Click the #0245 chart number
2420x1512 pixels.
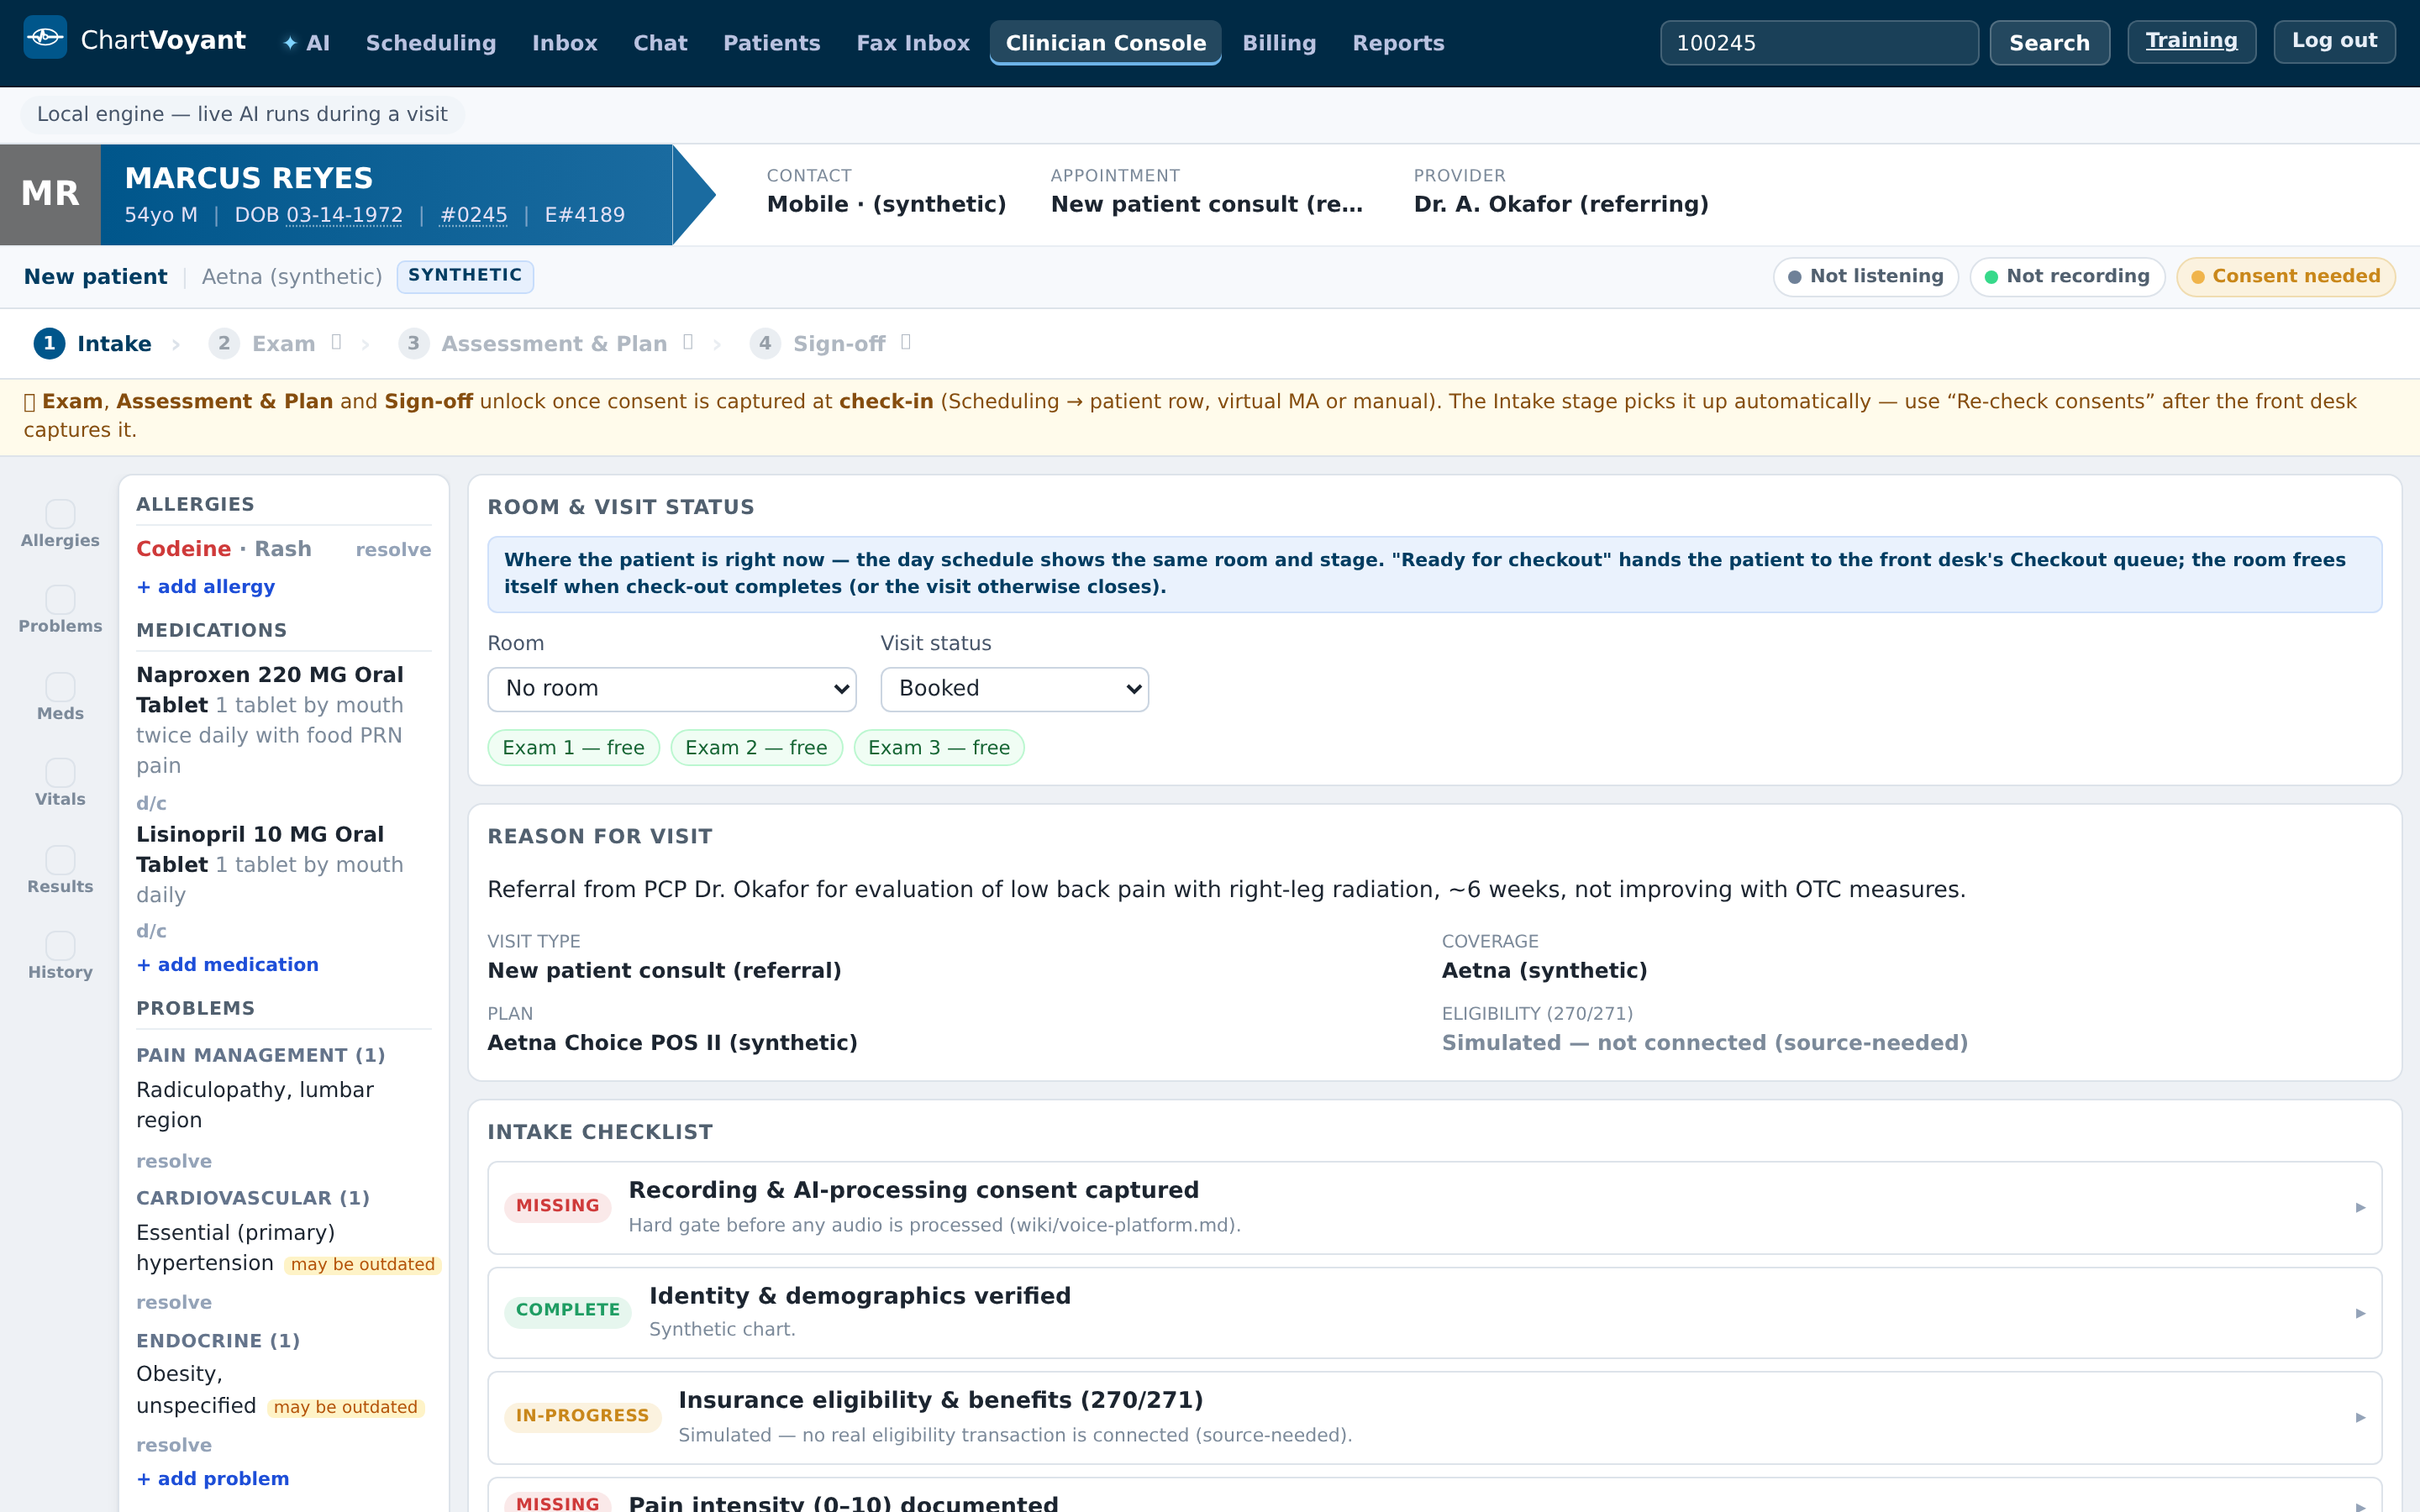474,215
